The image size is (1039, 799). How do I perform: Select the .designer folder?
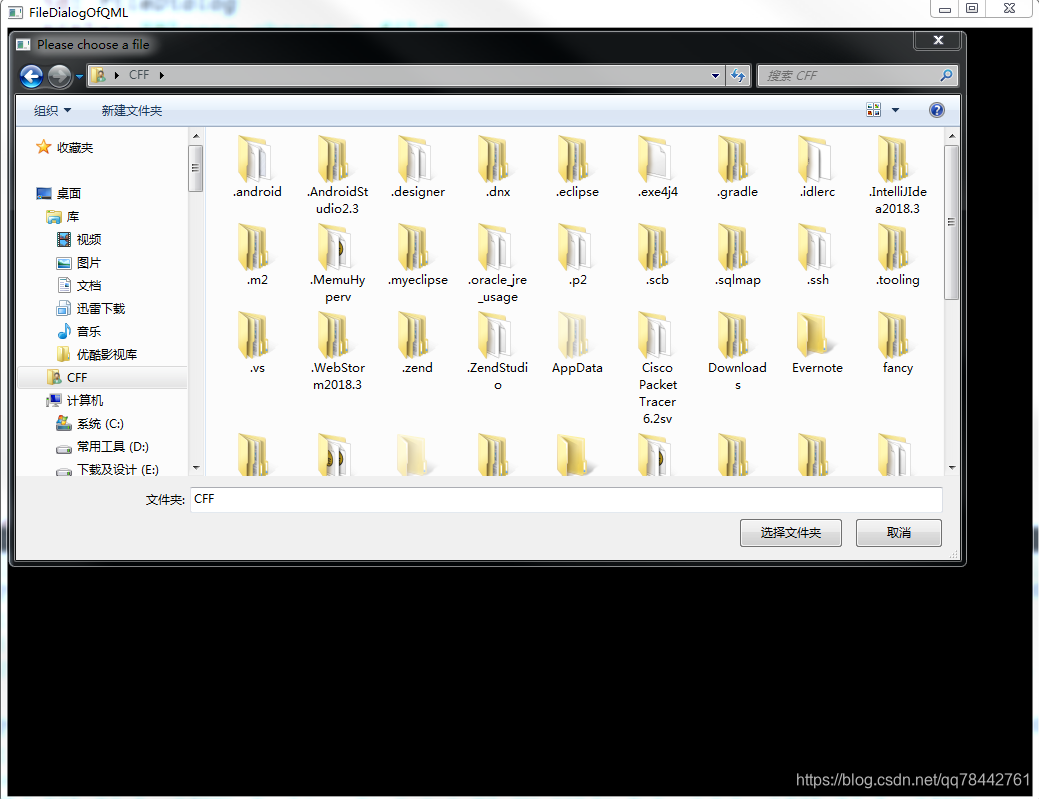click(417, 168)
